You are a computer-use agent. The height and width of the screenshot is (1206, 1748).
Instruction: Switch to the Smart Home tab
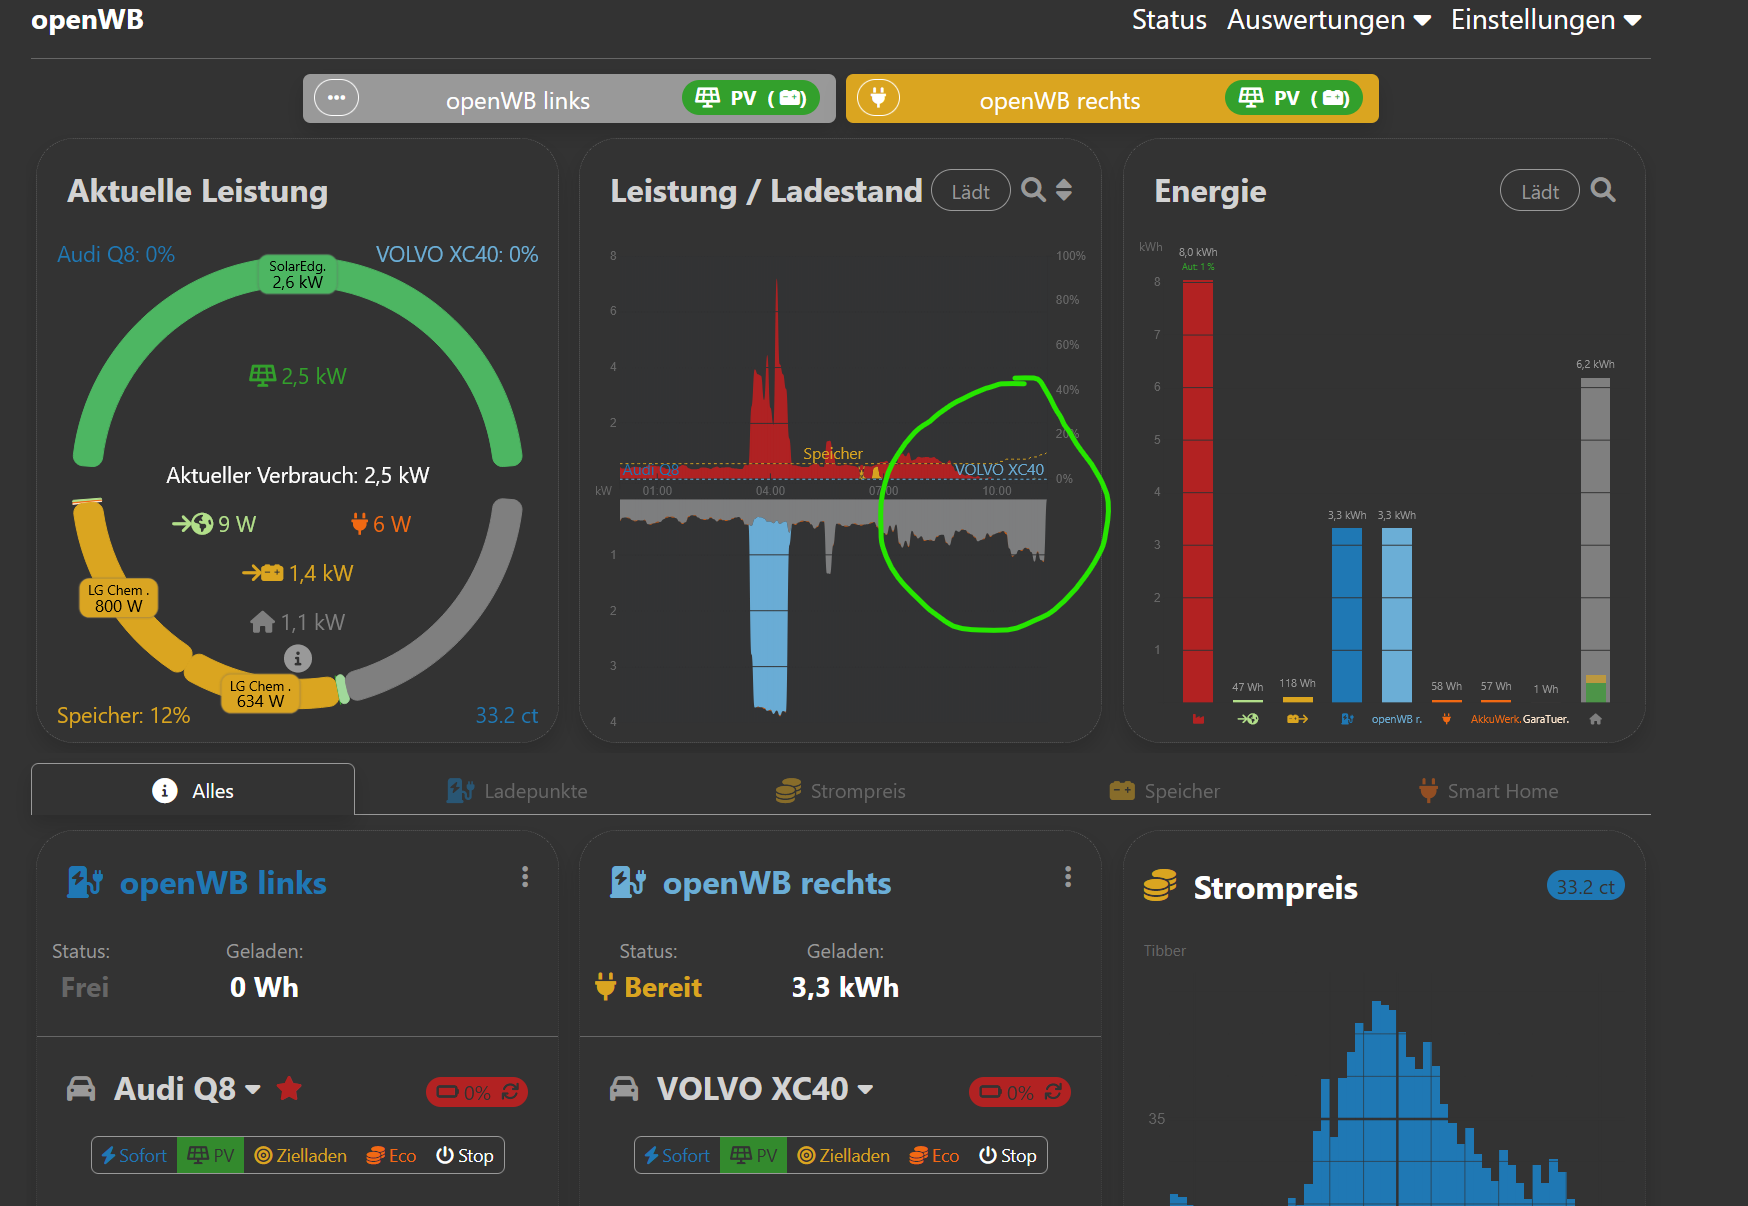[x=1488, y=791]
